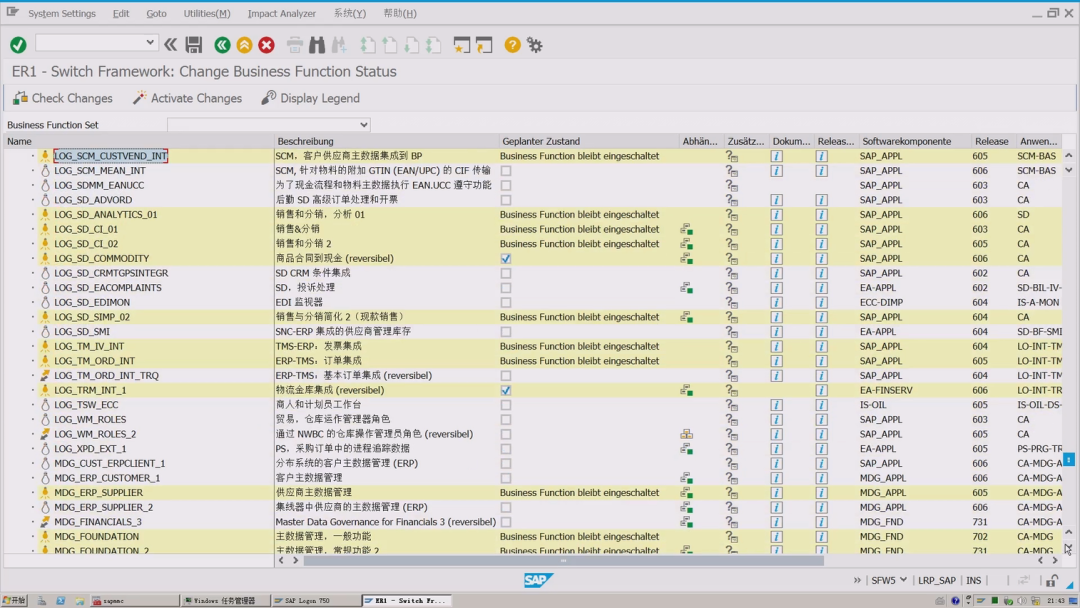Open the System Settings menu

coord(62,13)
